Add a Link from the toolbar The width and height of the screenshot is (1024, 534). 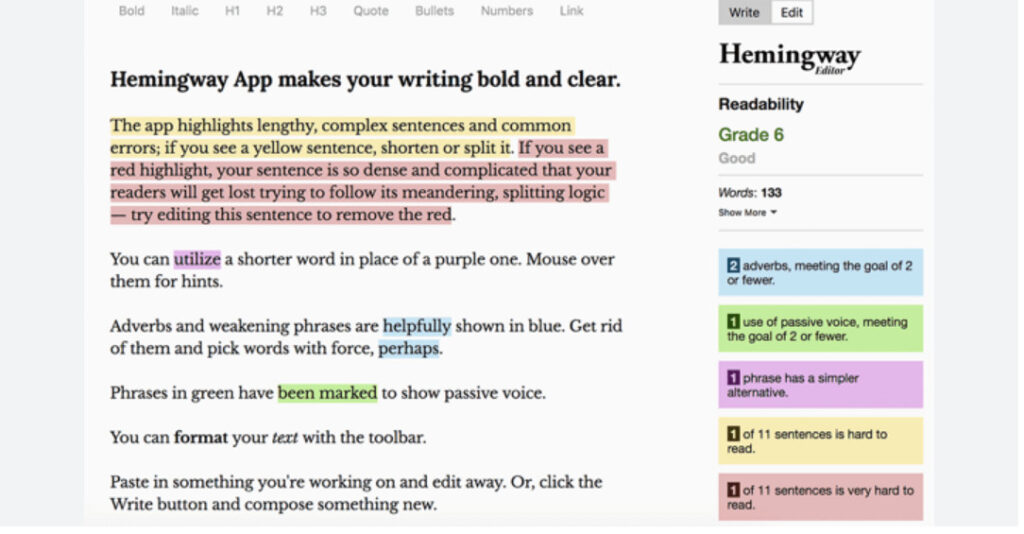(571, 11)
